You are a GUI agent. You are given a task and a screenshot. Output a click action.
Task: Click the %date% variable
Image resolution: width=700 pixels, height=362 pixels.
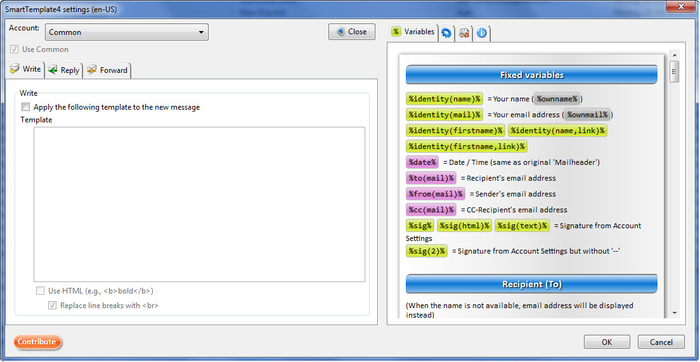point(422,162)
